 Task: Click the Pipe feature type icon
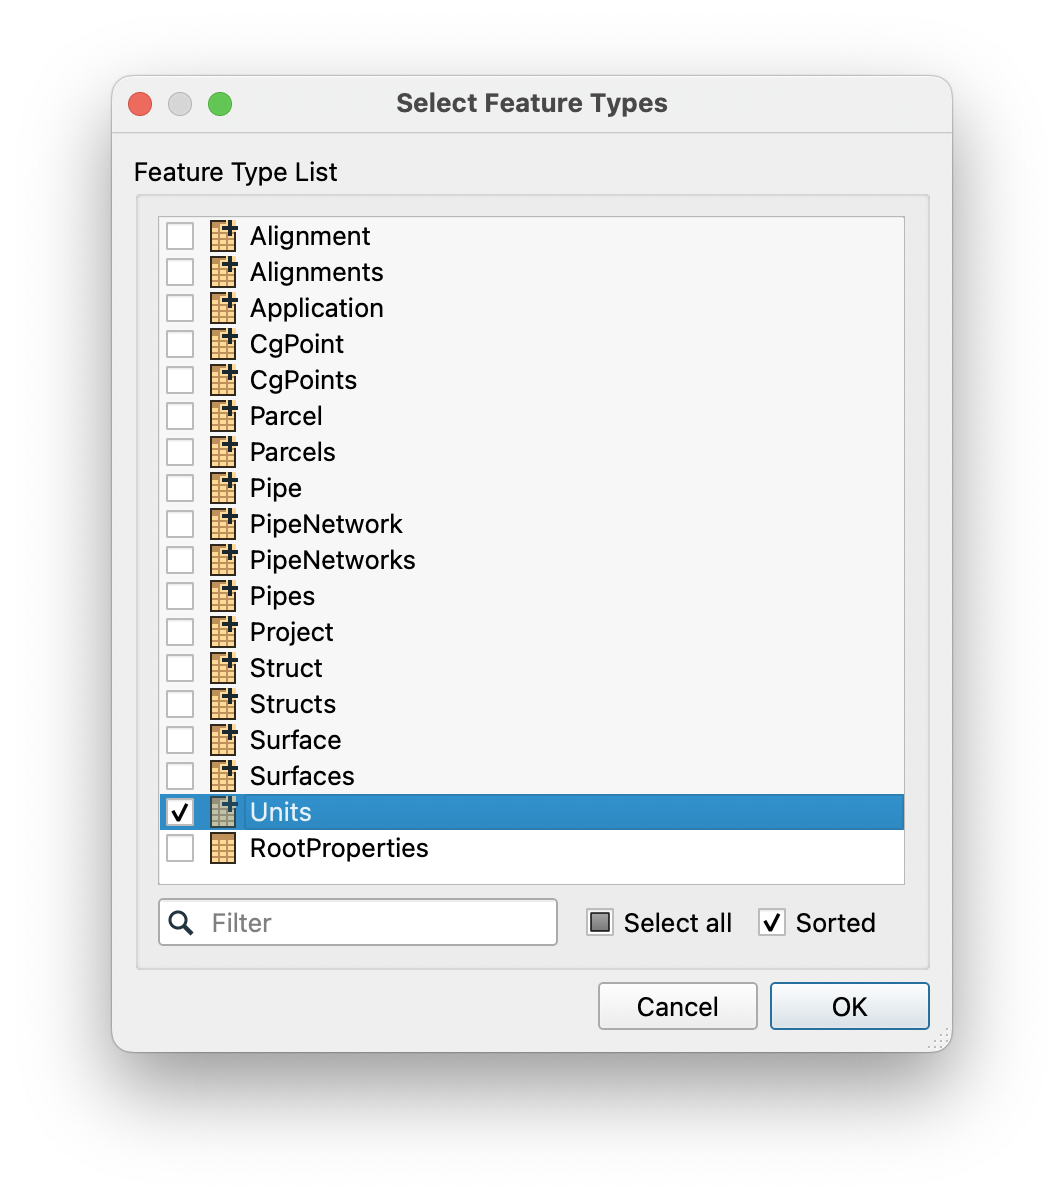point(224,488)
